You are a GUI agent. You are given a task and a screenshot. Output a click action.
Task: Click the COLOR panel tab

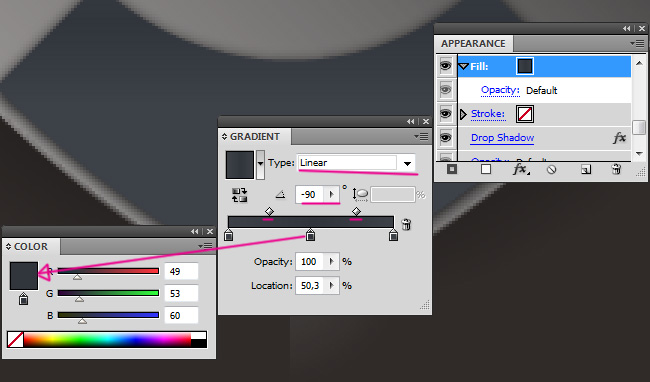[32, 247]
